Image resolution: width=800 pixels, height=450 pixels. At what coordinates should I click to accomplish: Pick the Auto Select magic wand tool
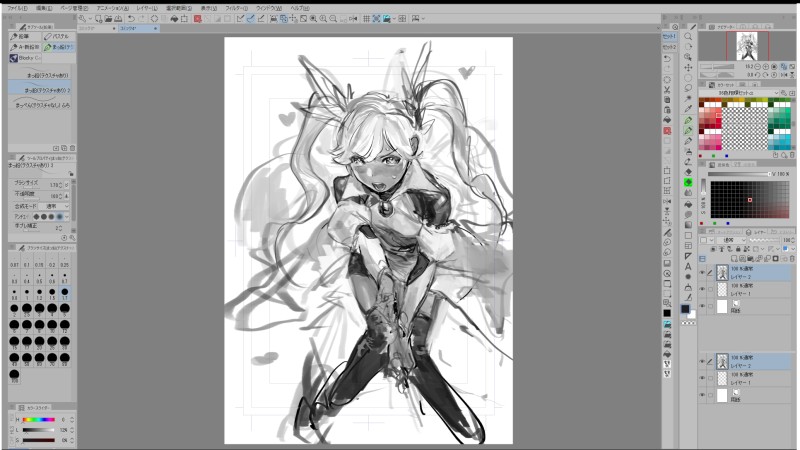click(x=688, y=98)
